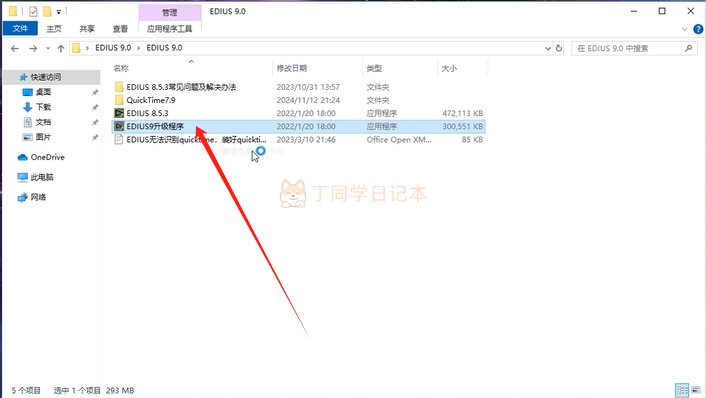Expand the address bar history dropdown
The height and width of the screenshot is (398, 706).
(548, 48)
